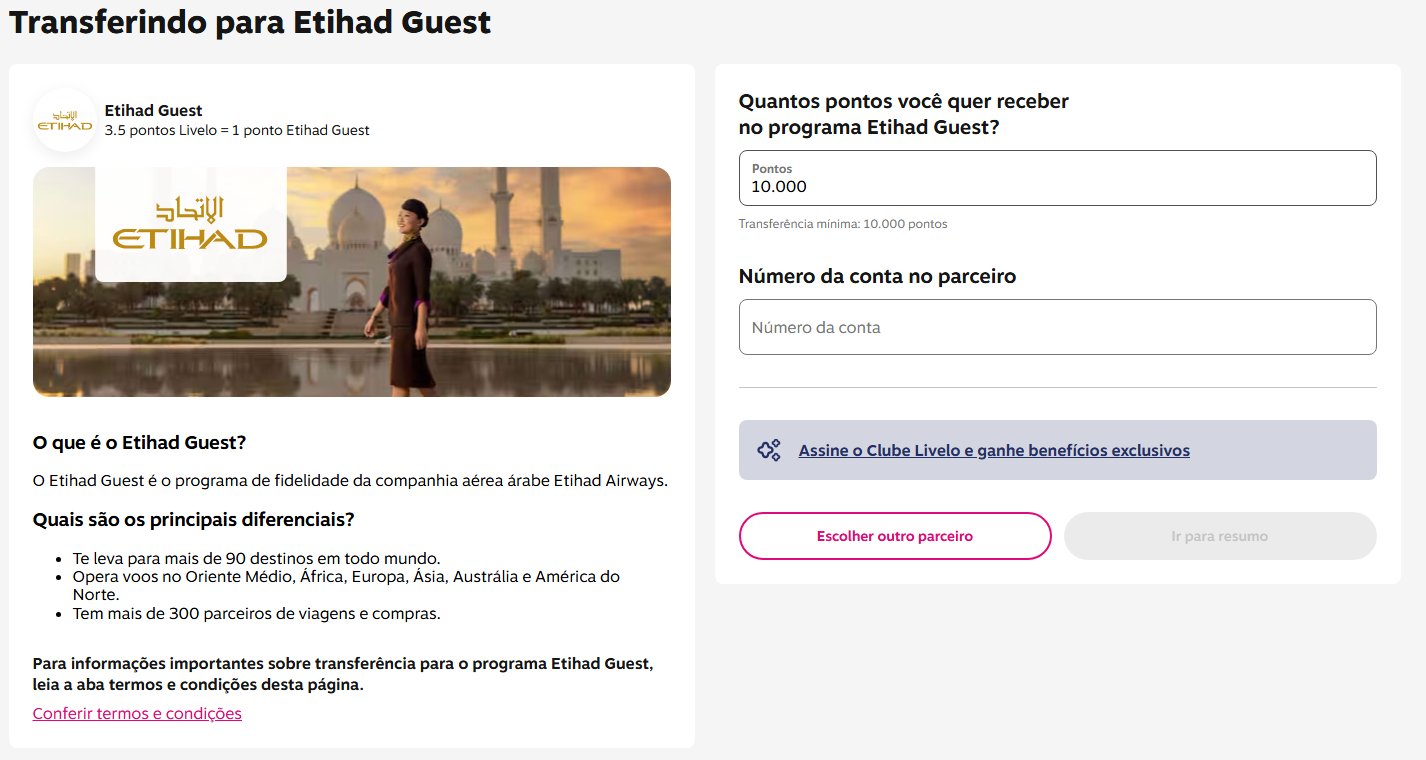Click the Número da conta no parceiro heading
Viewport: 1426px width, 760px height.
point(877,276)
